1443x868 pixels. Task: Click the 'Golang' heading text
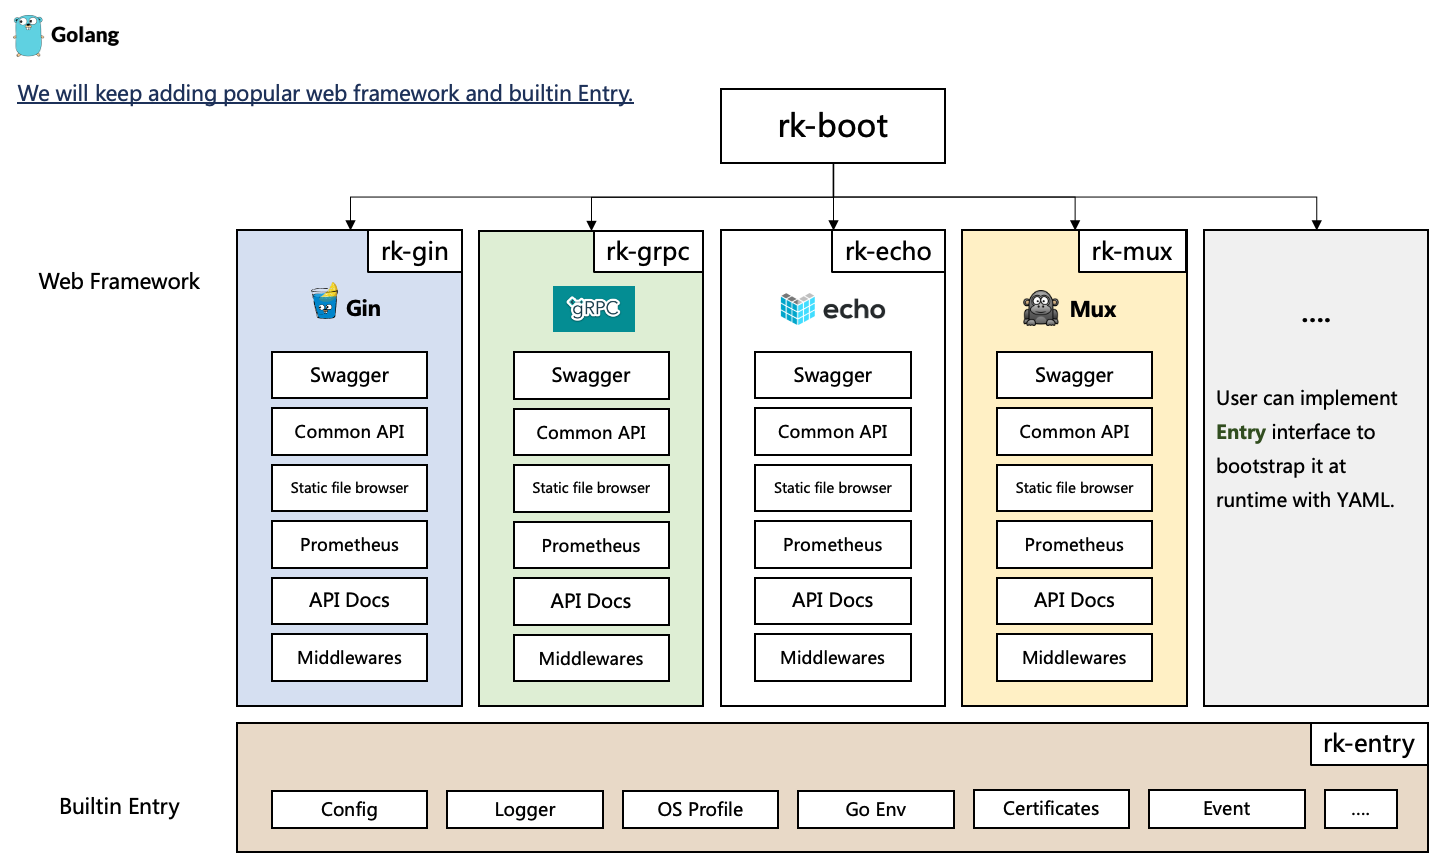pos(85,35)
